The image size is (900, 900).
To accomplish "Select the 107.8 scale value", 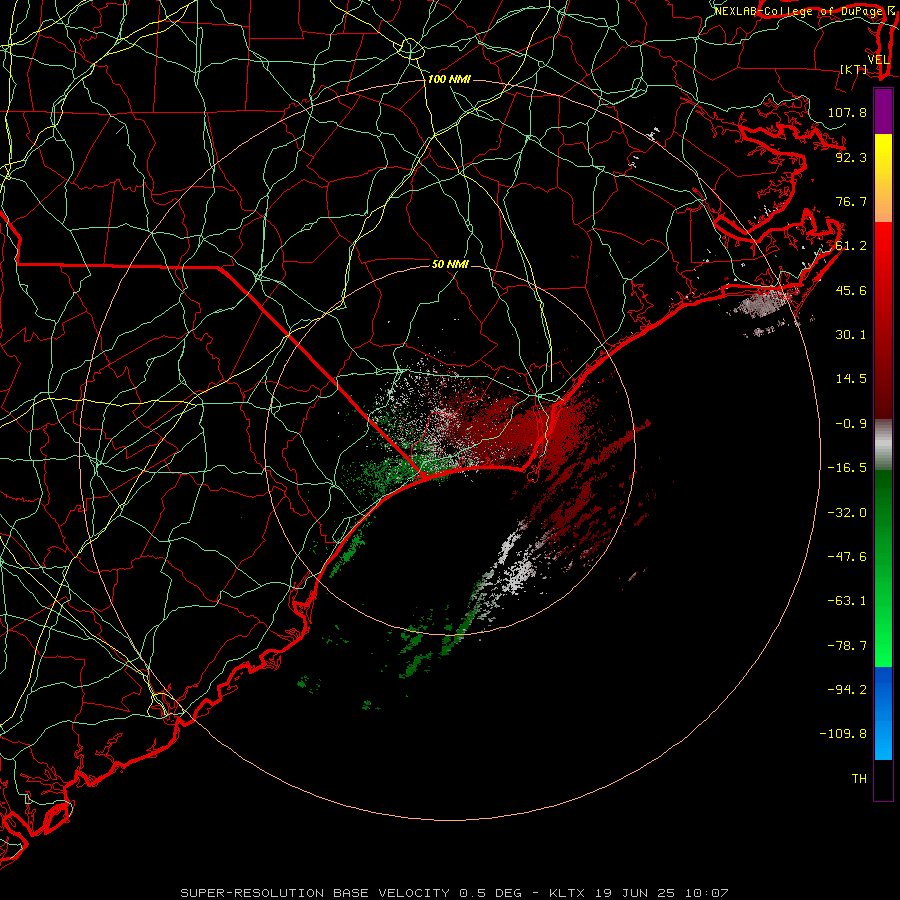I will (x=847, y=112).
